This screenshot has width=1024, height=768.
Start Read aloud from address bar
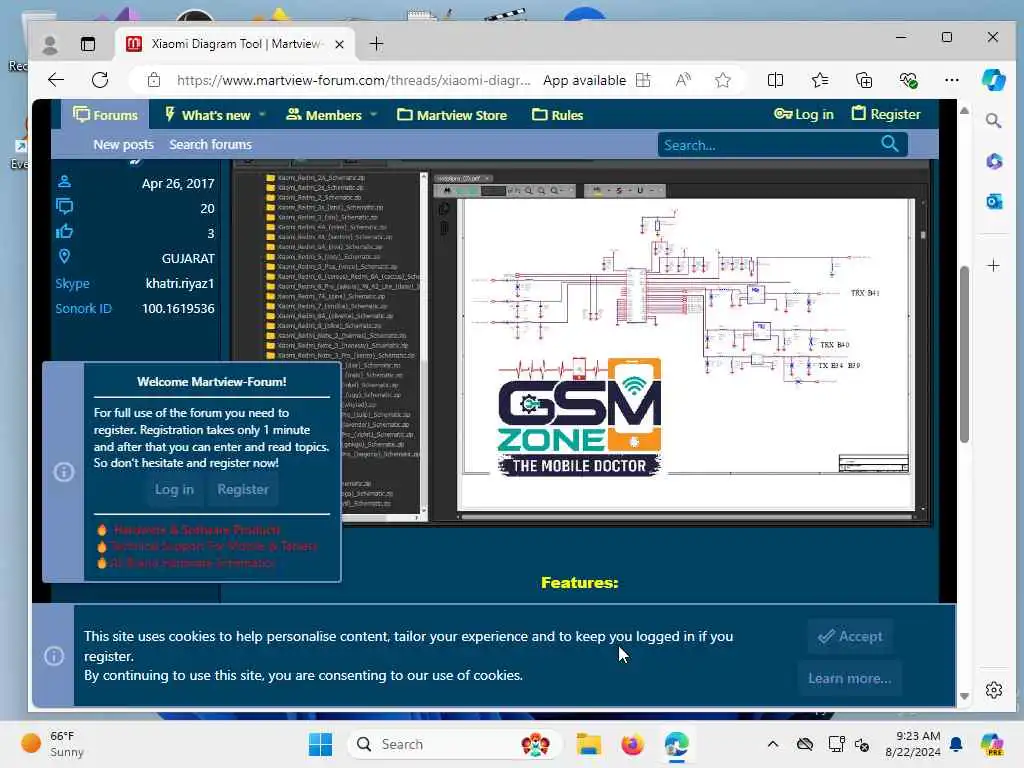click(683, 80)
